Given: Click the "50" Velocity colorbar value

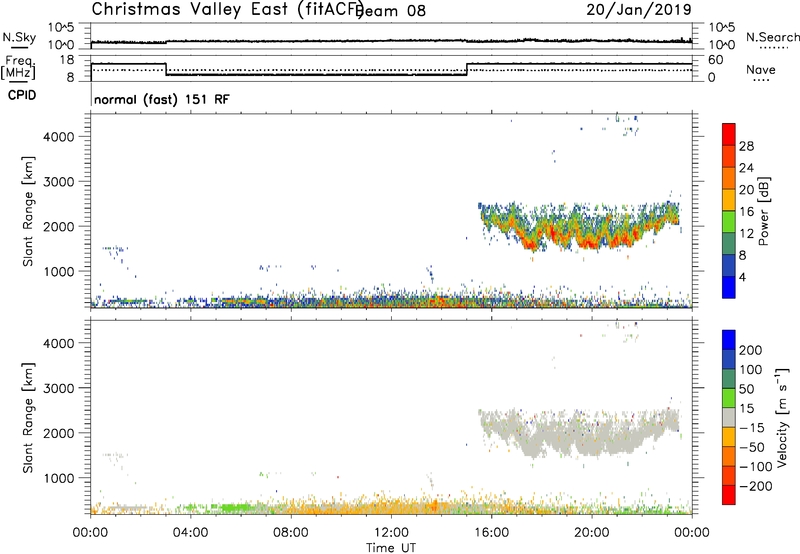Looking at the screenshot, I should pos(746,389).
